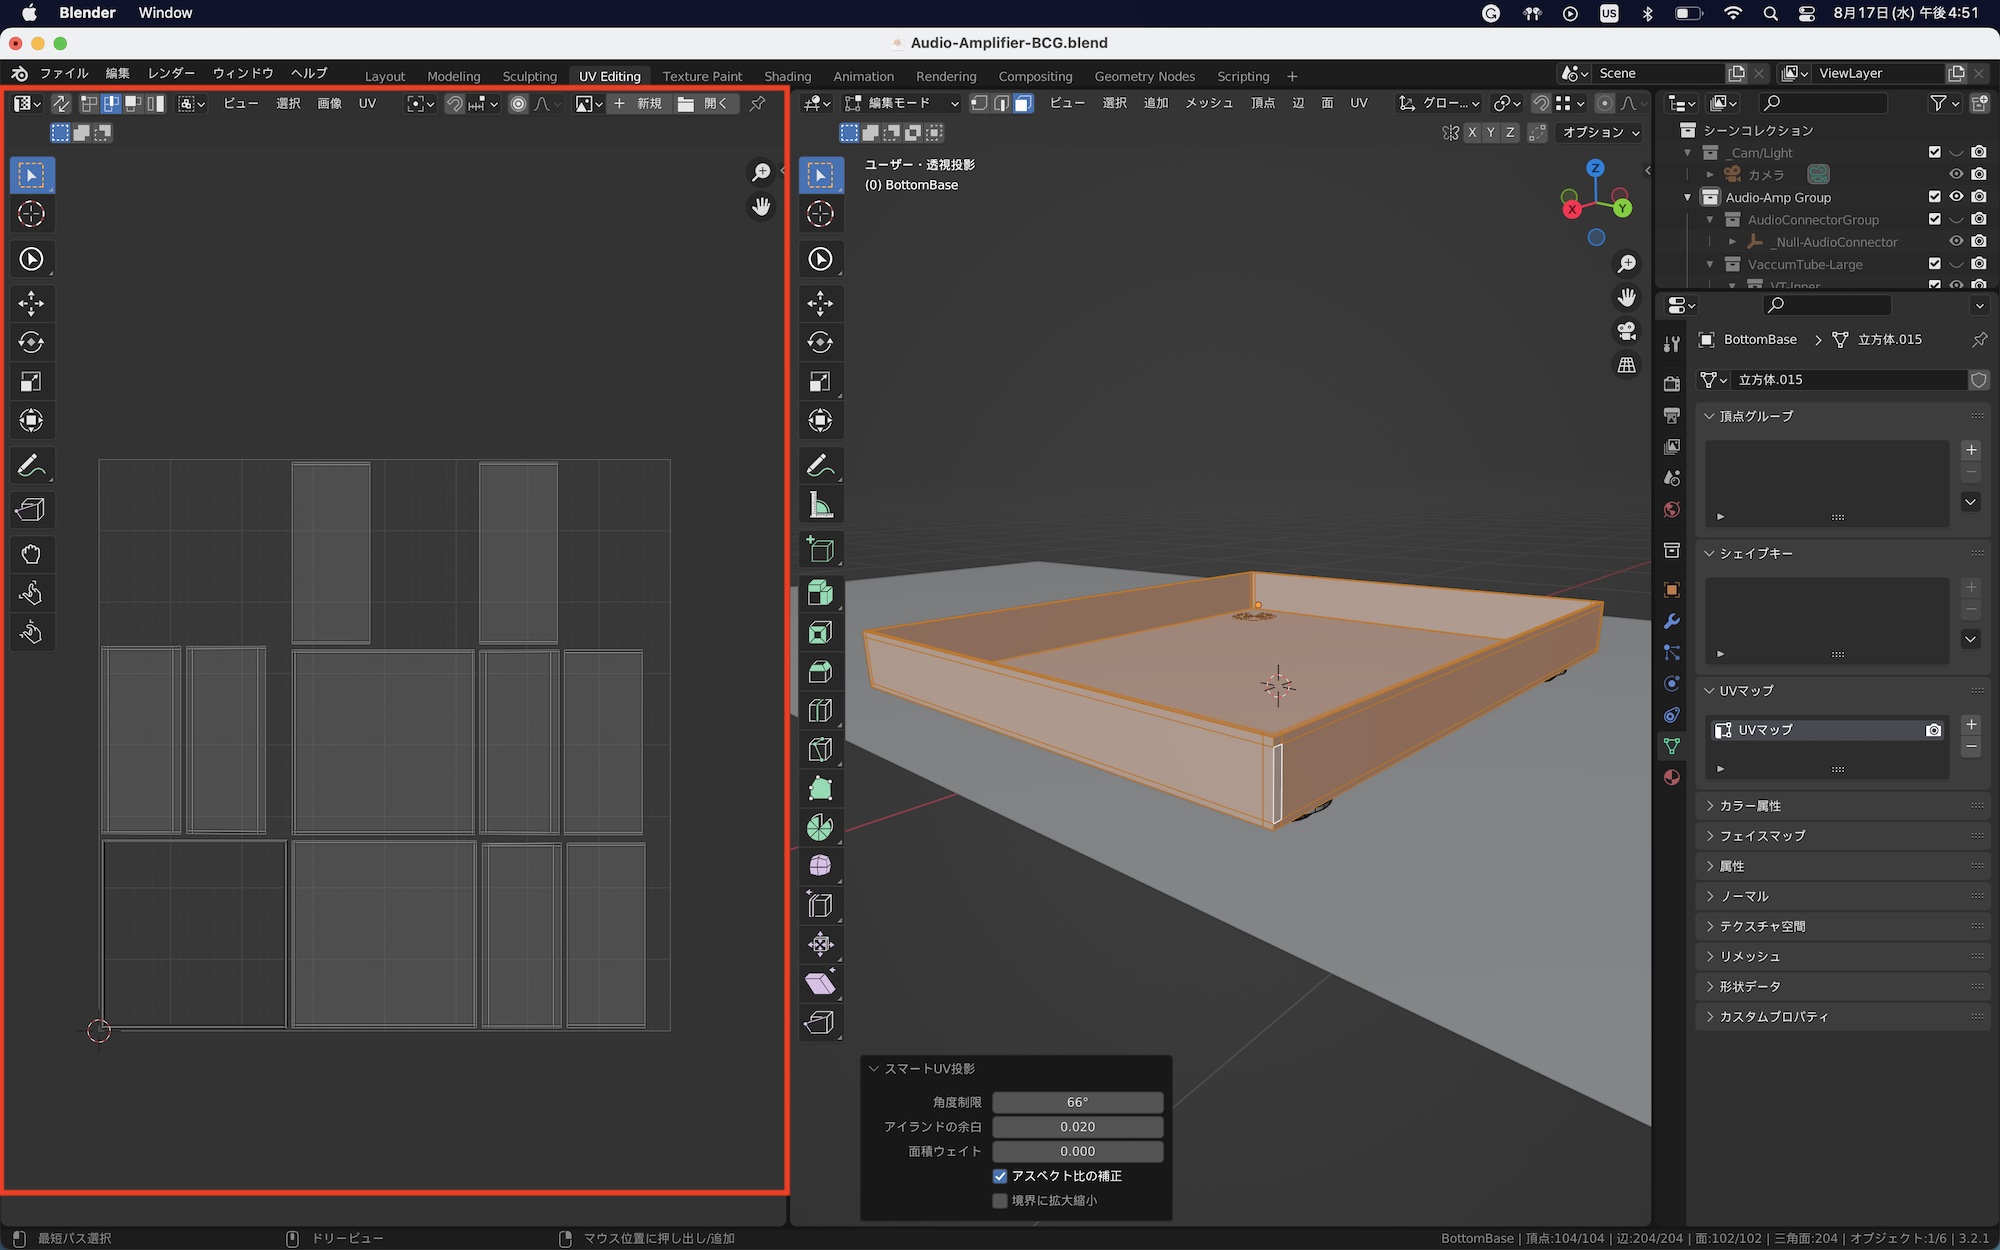Hide the Audio-Amp Group collection in viewport
Viewport: 2000px width, 1250px height.
pos(1956,197)
